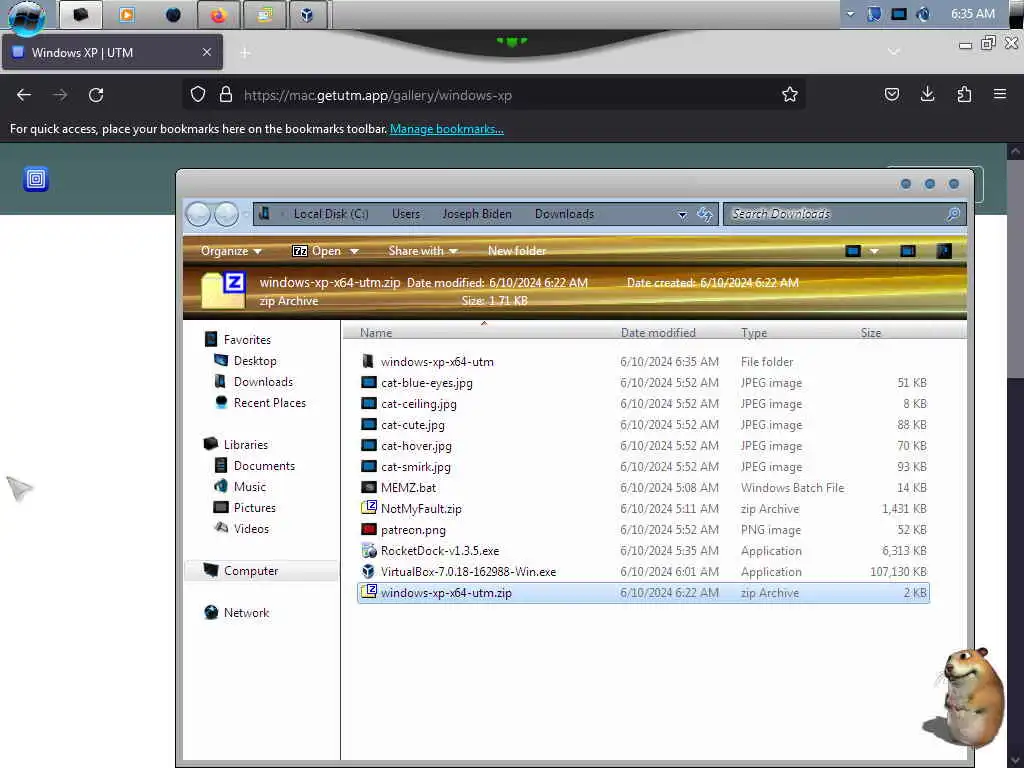The width and height of the screenshot is (1024, 768).
Task: Save page to Pocket
Action: (x=891, y=95)
